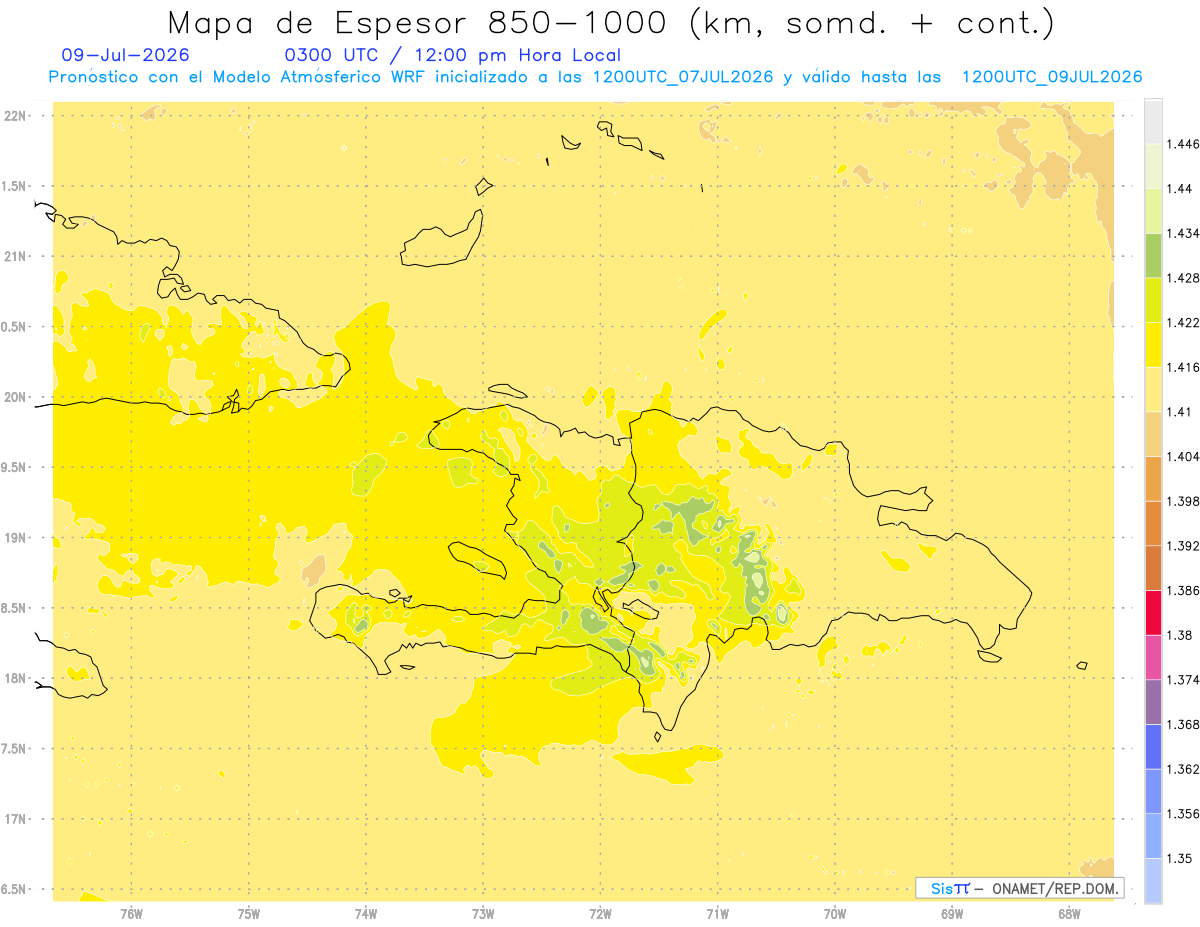Screen dimensions: 1200x927
Task: Click the pale blue swatch below 1.35
Action: coord(1153,880)
